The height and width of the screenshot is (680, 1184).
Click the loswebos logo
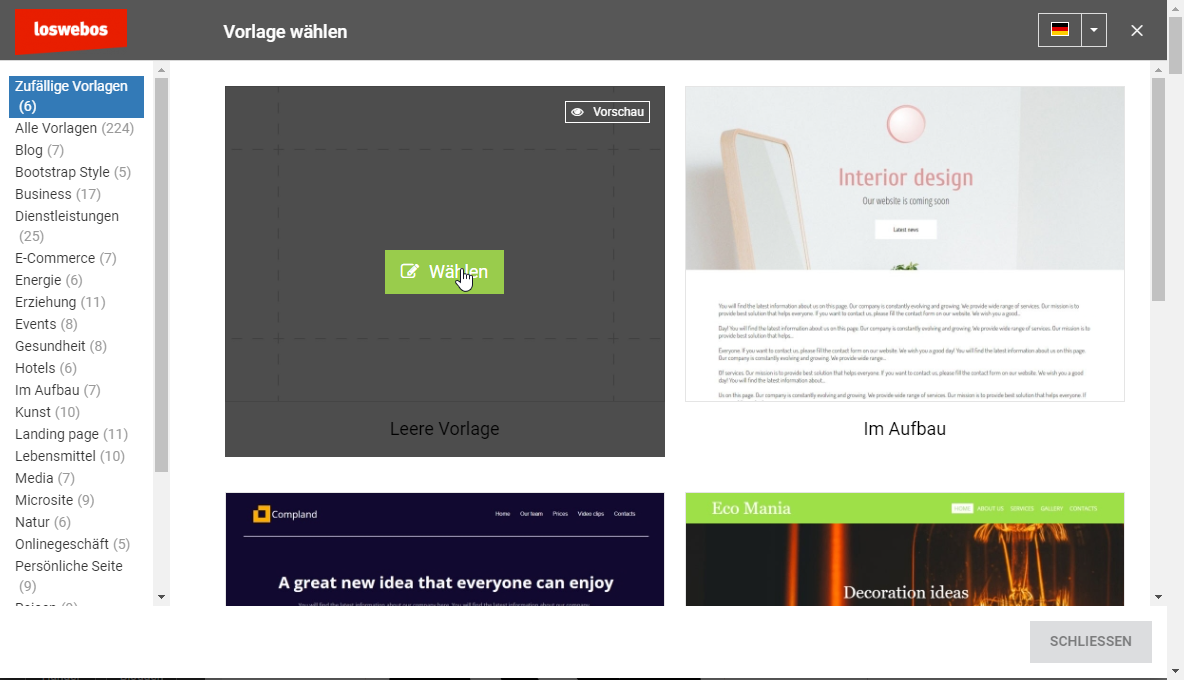(71, 31)
